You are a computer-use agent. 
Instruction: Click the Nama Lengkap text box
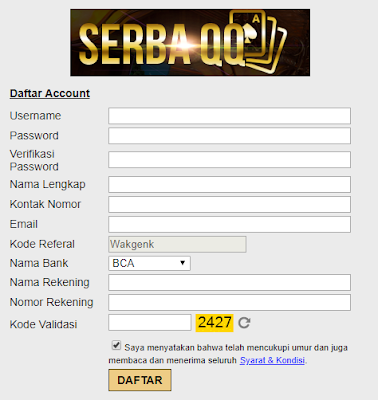pos(229,184)
